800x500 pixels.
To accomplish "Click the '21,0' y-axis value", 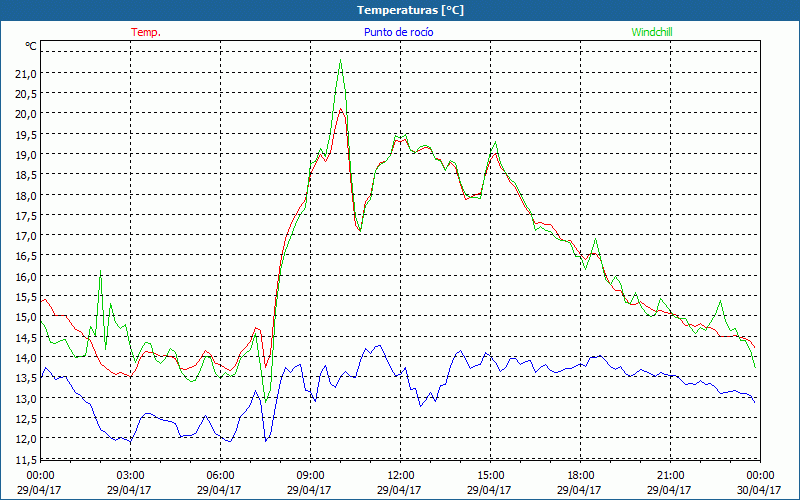I will (x=26, y=73).
